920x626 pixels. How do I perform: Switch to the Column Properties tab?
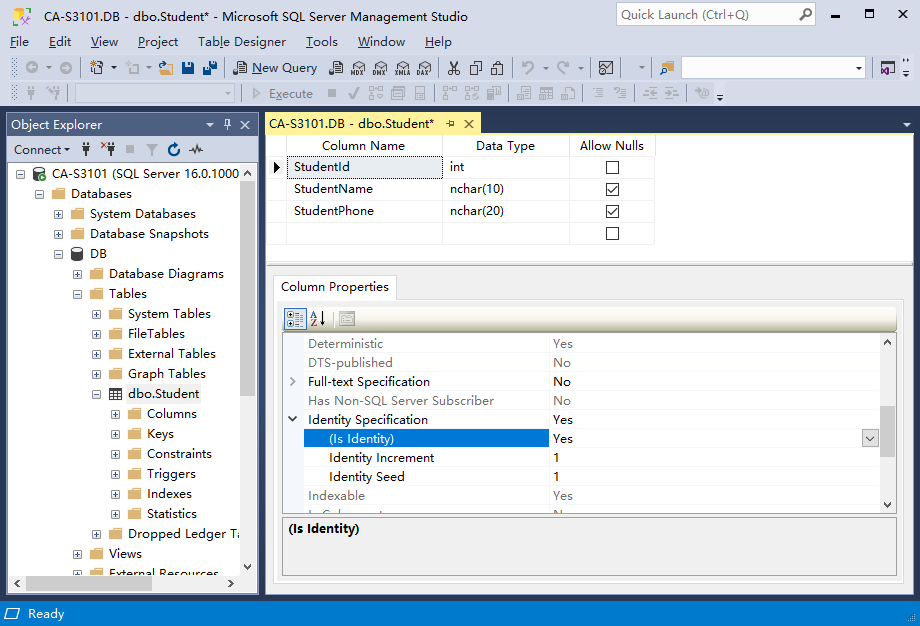pos(335,287)
